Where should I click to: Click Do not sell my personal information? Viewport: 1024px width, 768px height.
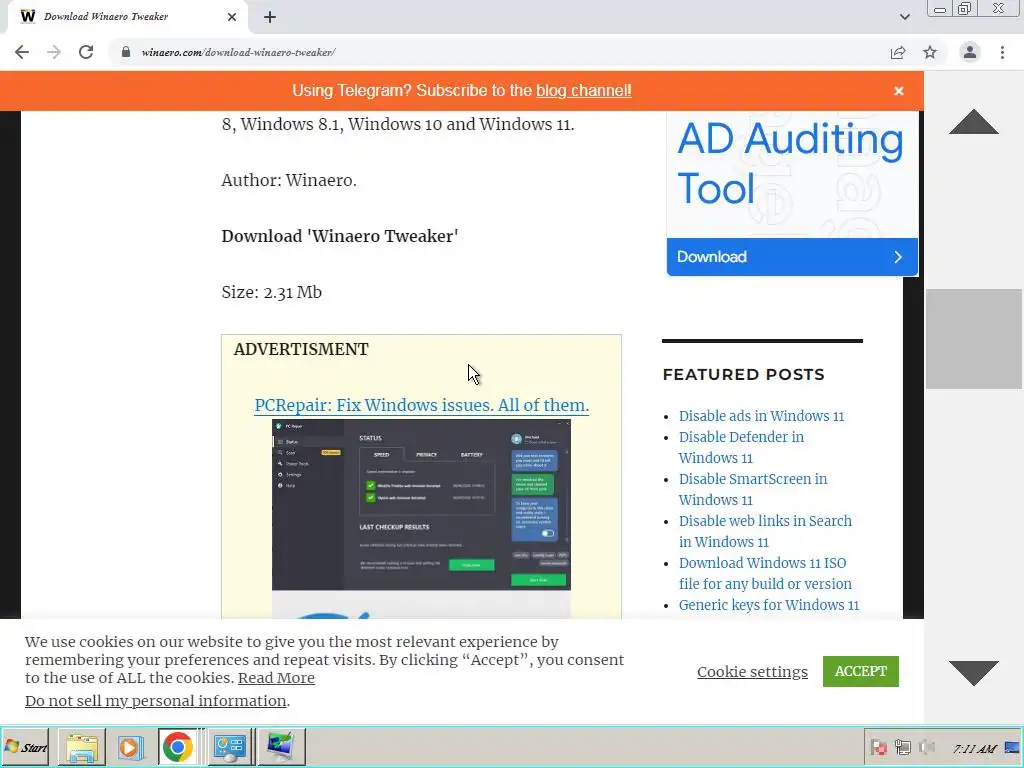155,701
